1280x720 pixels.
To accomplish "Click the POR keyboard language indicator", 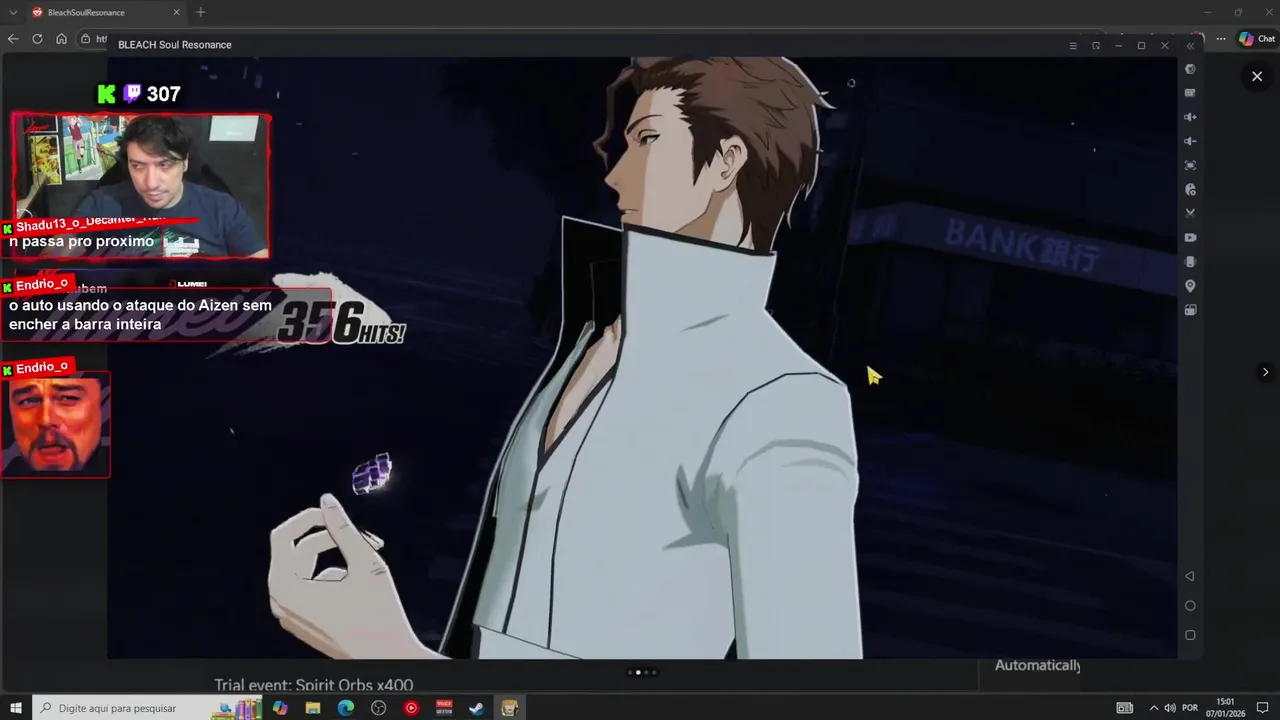I will click(x=1190, y=708).
